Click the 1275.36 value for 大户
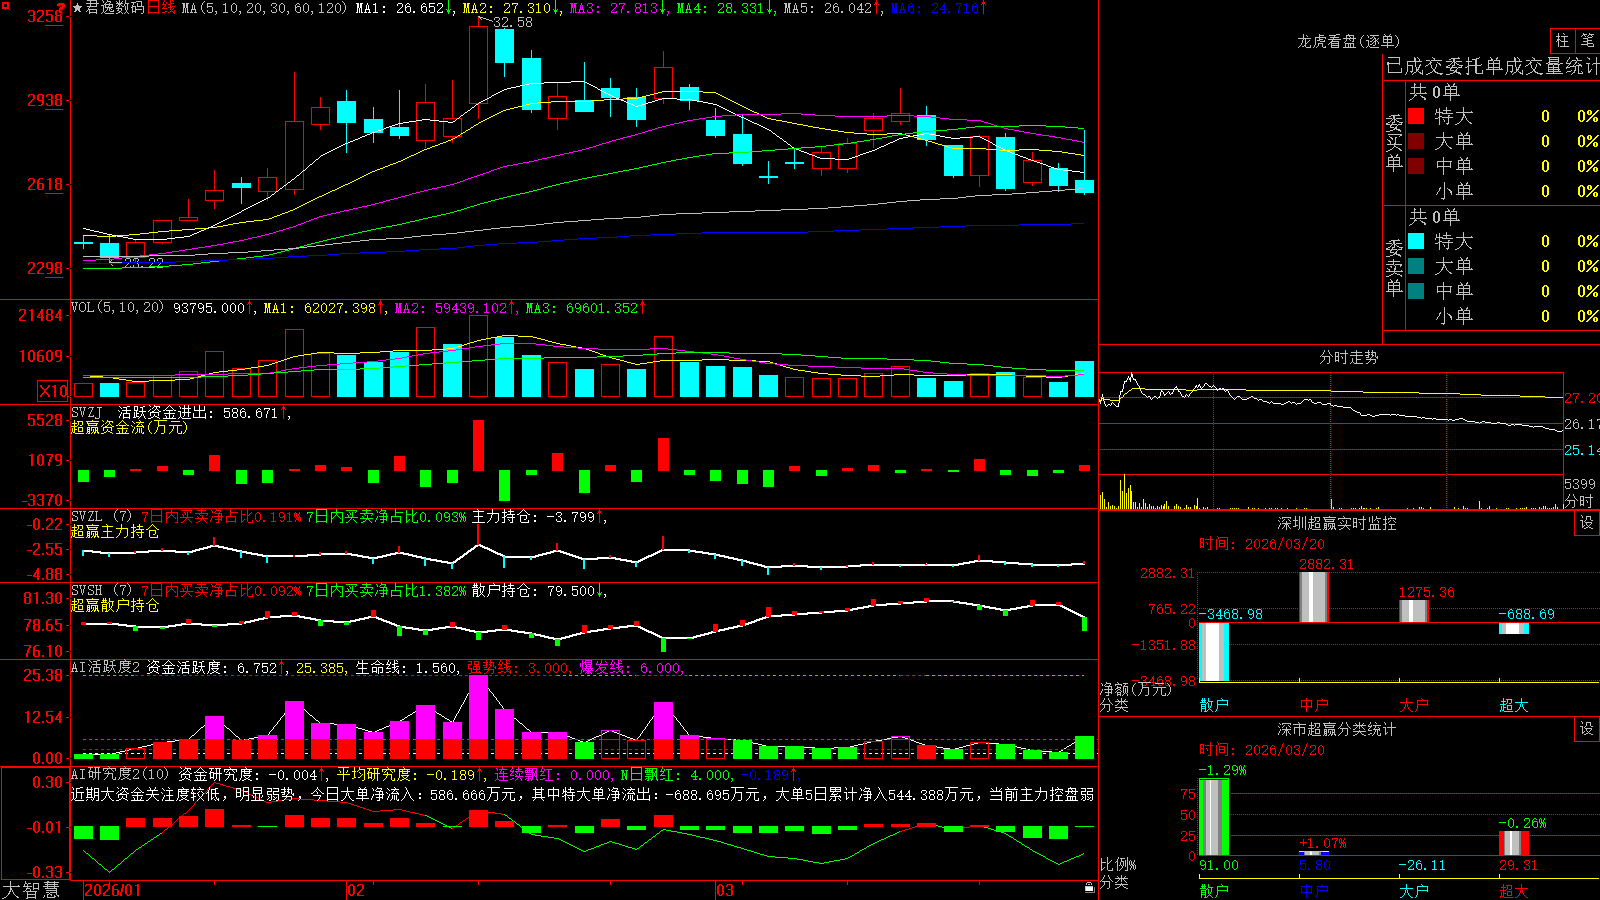This screenshot has width=1600, height=900. click(1427, 592)
